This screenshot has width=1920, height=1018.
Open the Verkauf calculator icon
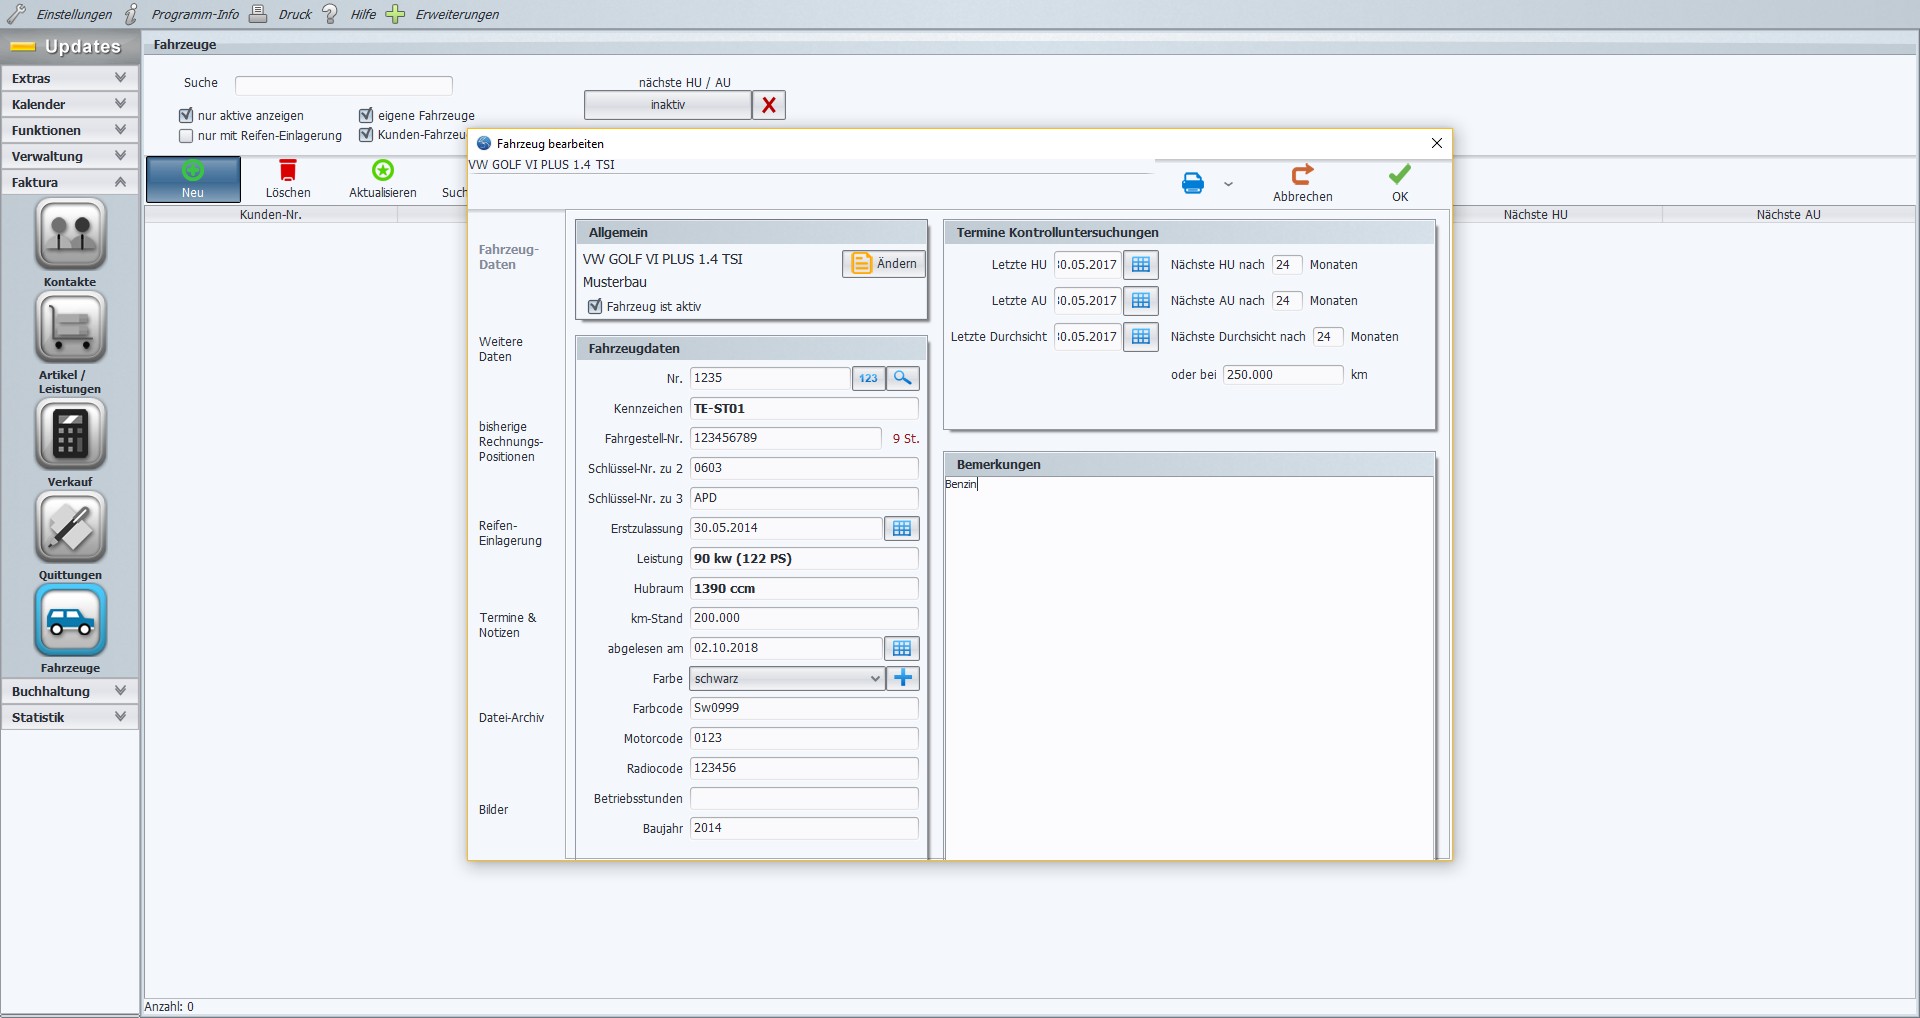pyautogui.click(x=70, y=434)
